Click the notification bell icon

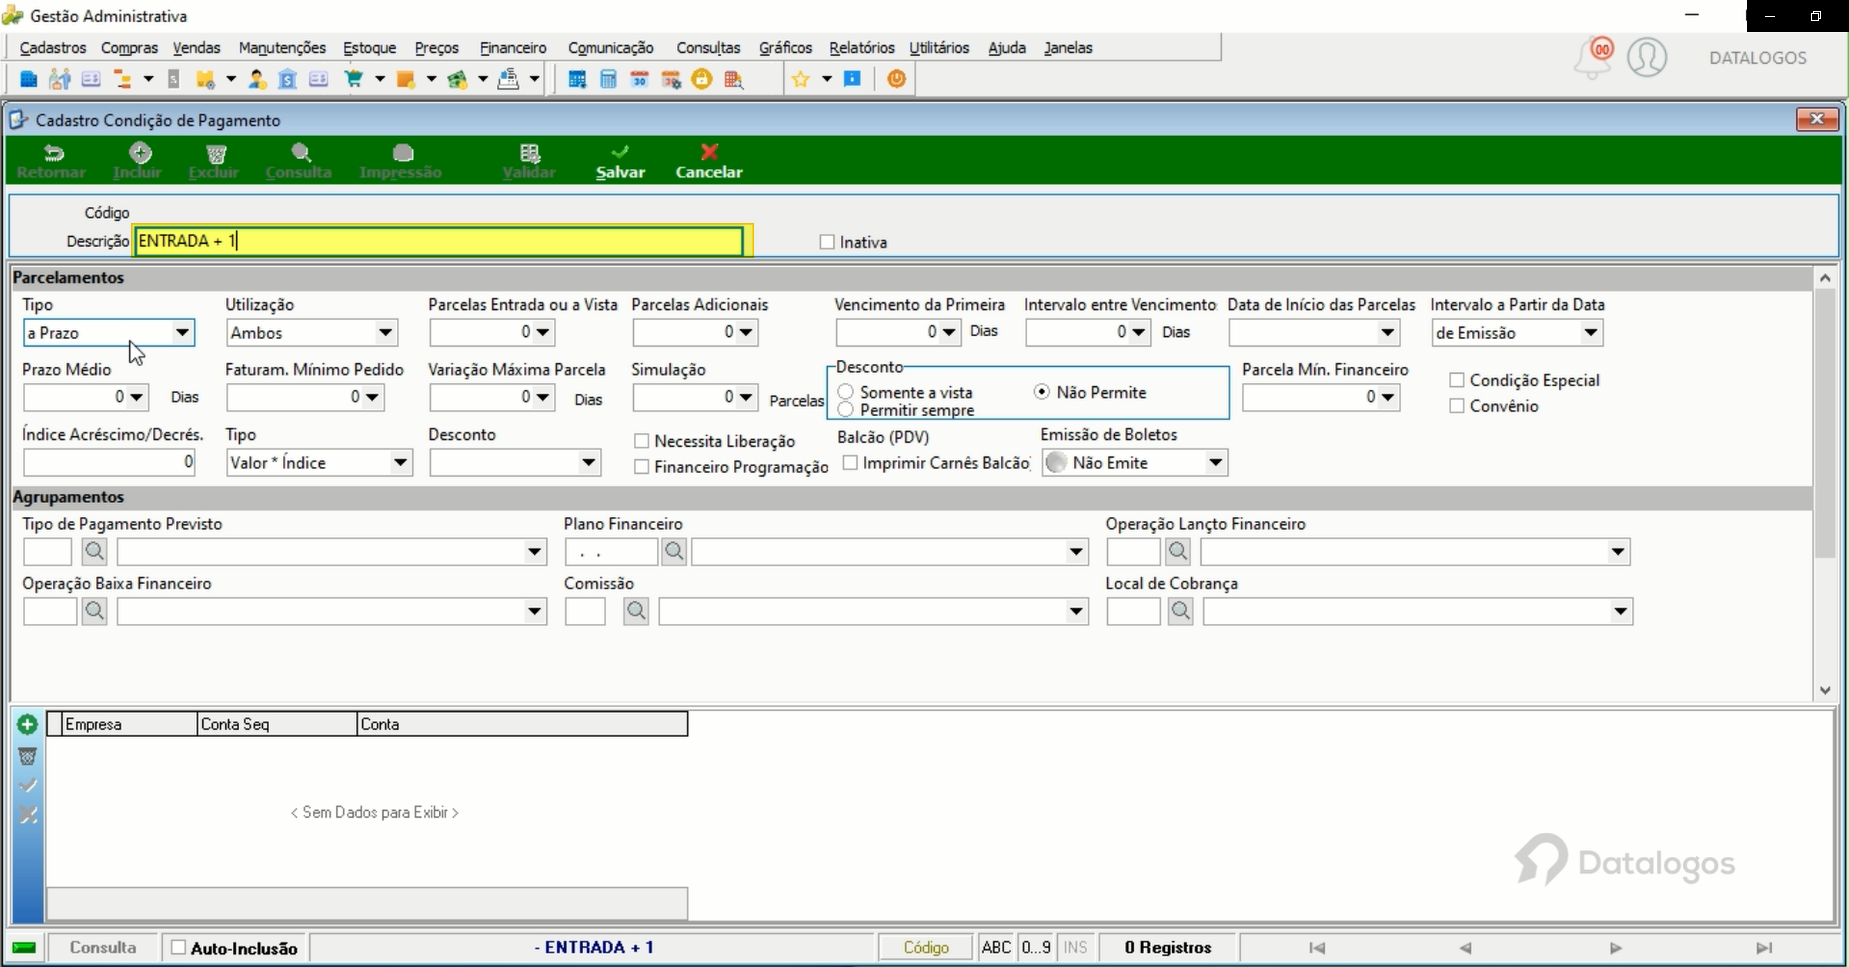pos(1594,58)
